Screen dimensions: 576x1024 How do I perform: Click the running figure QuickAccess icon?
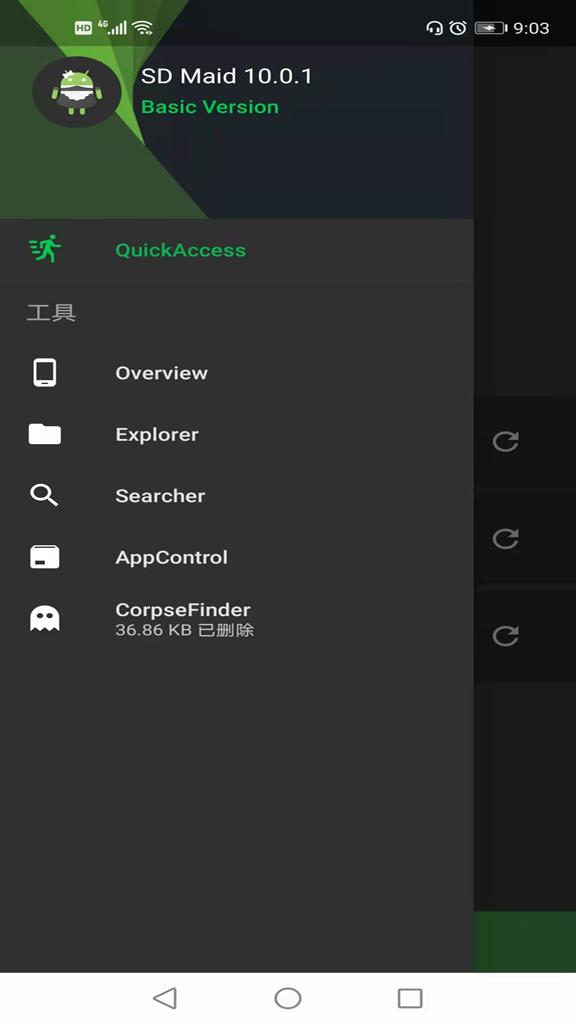pyautogui.click(x=44, y=249)
